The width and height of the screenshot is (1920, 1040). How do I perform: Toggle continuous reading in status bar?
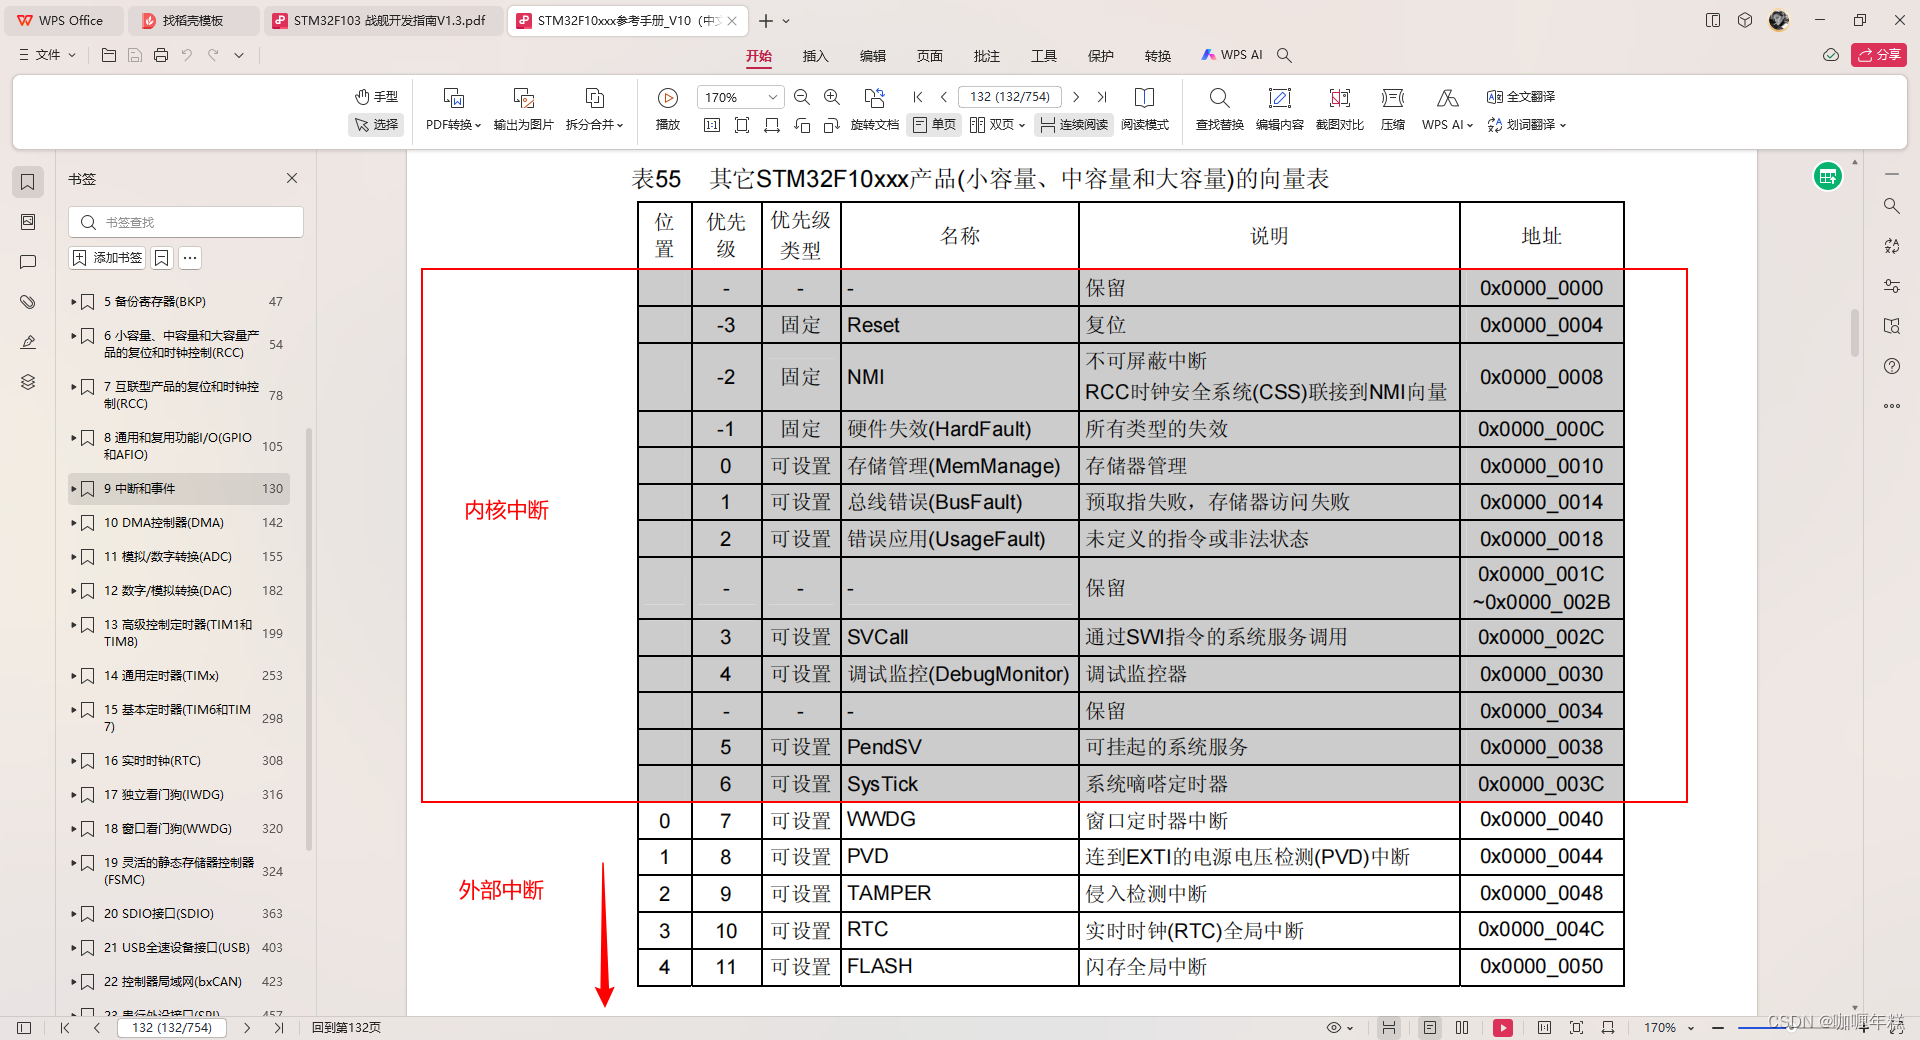coord(1389,1028)
